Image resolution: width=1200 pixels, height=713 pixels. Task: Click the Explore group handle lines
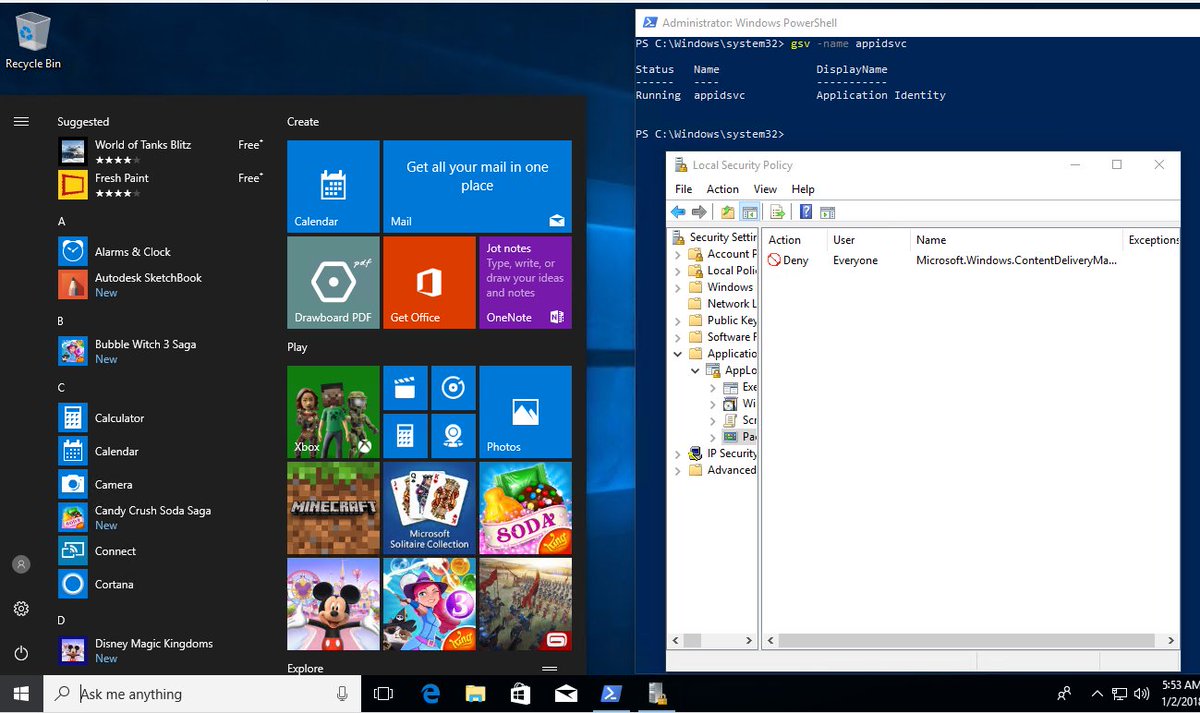(x=549, y=668)
